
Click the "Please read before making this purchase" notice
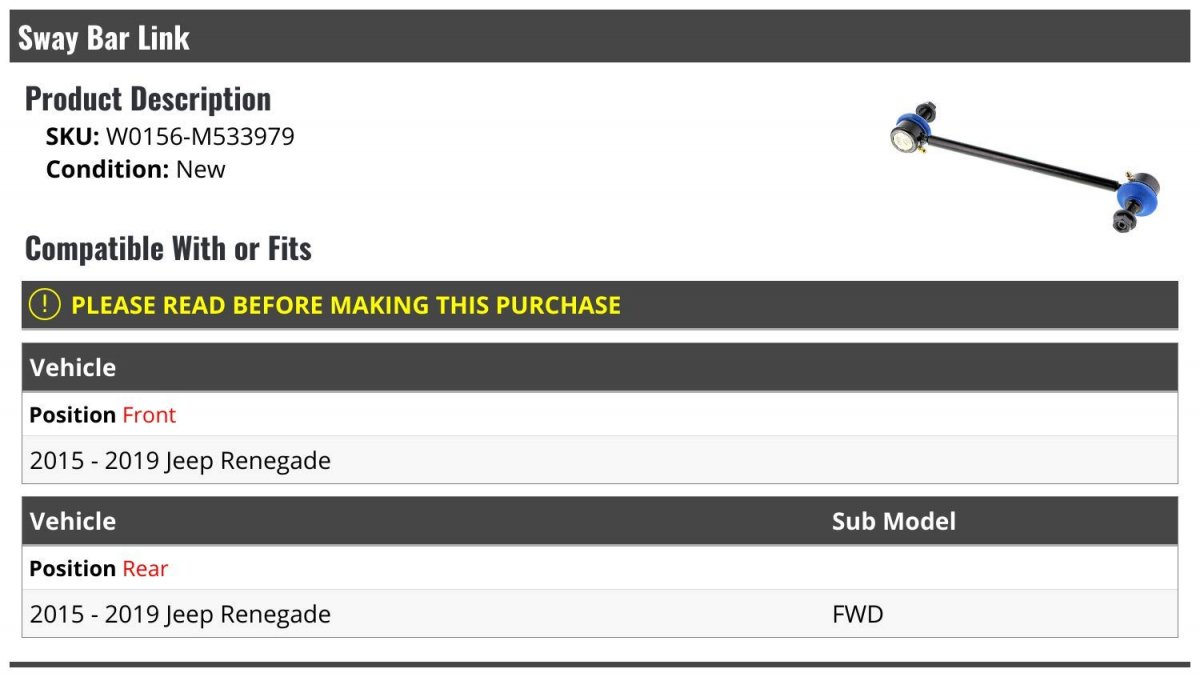coord(346,305)
